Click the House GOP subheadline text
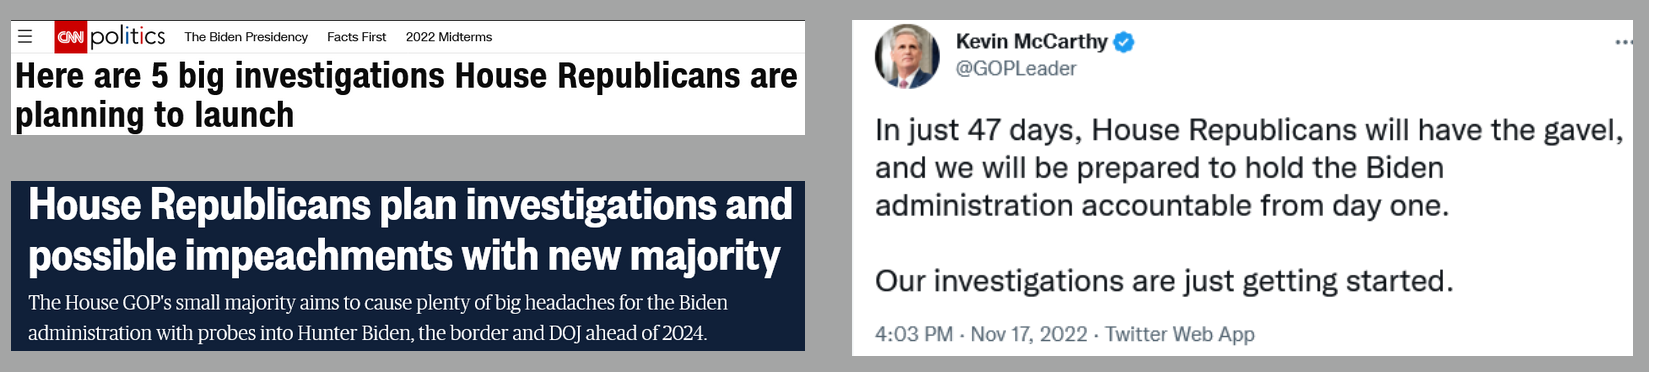Viewport: 1666px width, 375px height. pyautogui.click(x=378, y=317)
